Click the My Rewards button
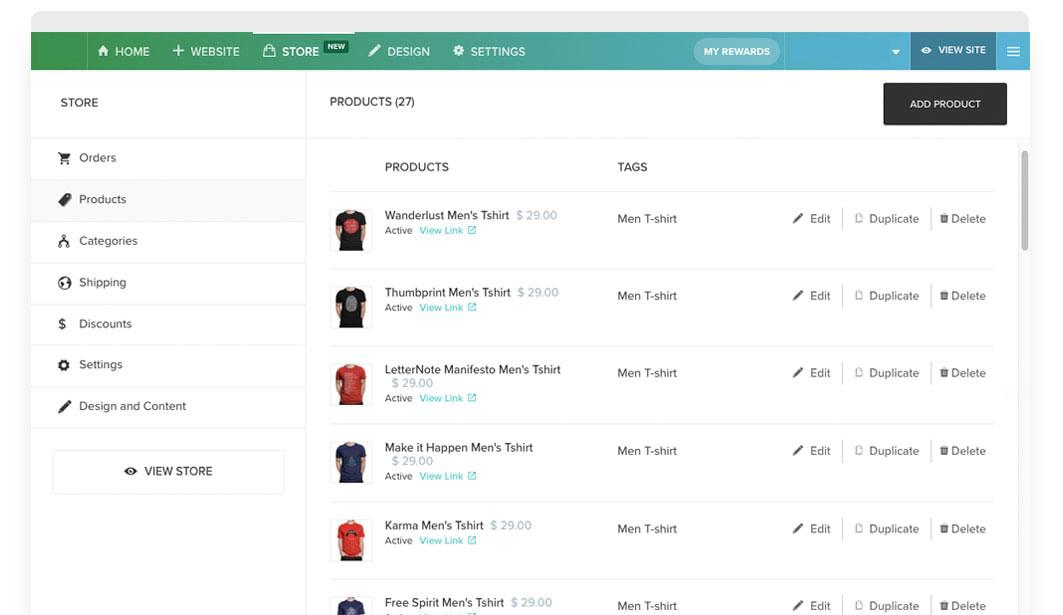1063x615 pixels. [x=736, y=52]
